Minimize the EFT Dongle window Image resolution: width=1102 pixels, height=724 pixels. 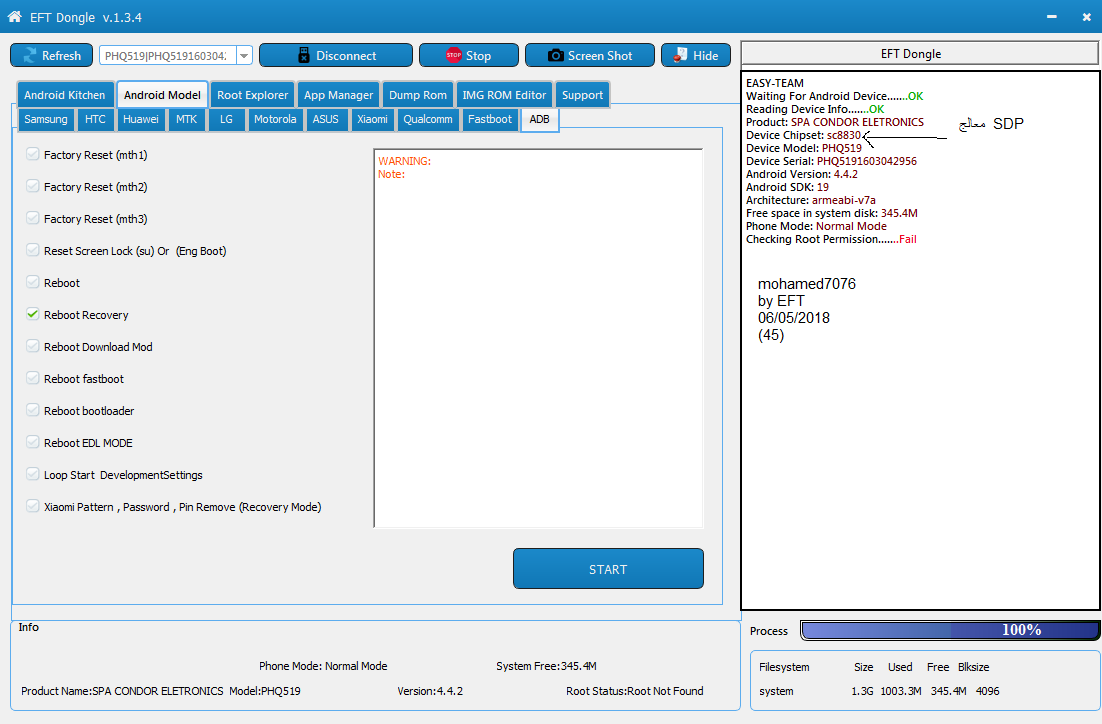pos(1051,17)
